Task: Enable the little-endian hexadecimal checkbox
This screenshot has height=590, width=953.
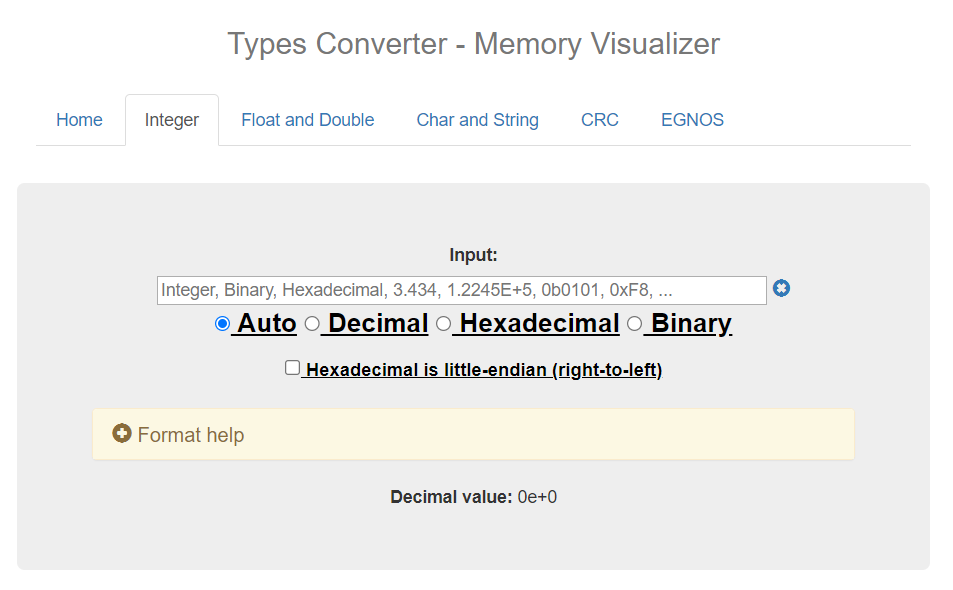Action: (x=292, y=368)
